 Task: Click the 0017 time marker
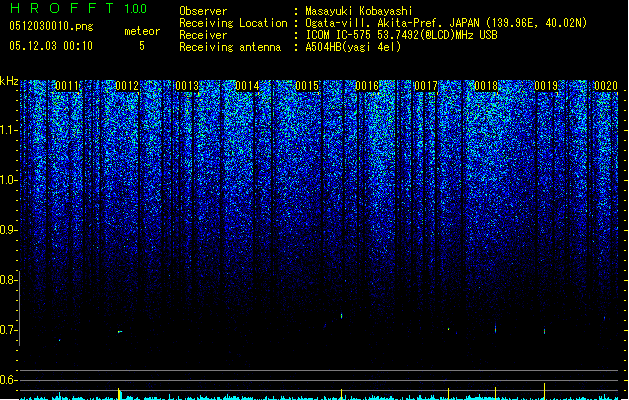426,86
